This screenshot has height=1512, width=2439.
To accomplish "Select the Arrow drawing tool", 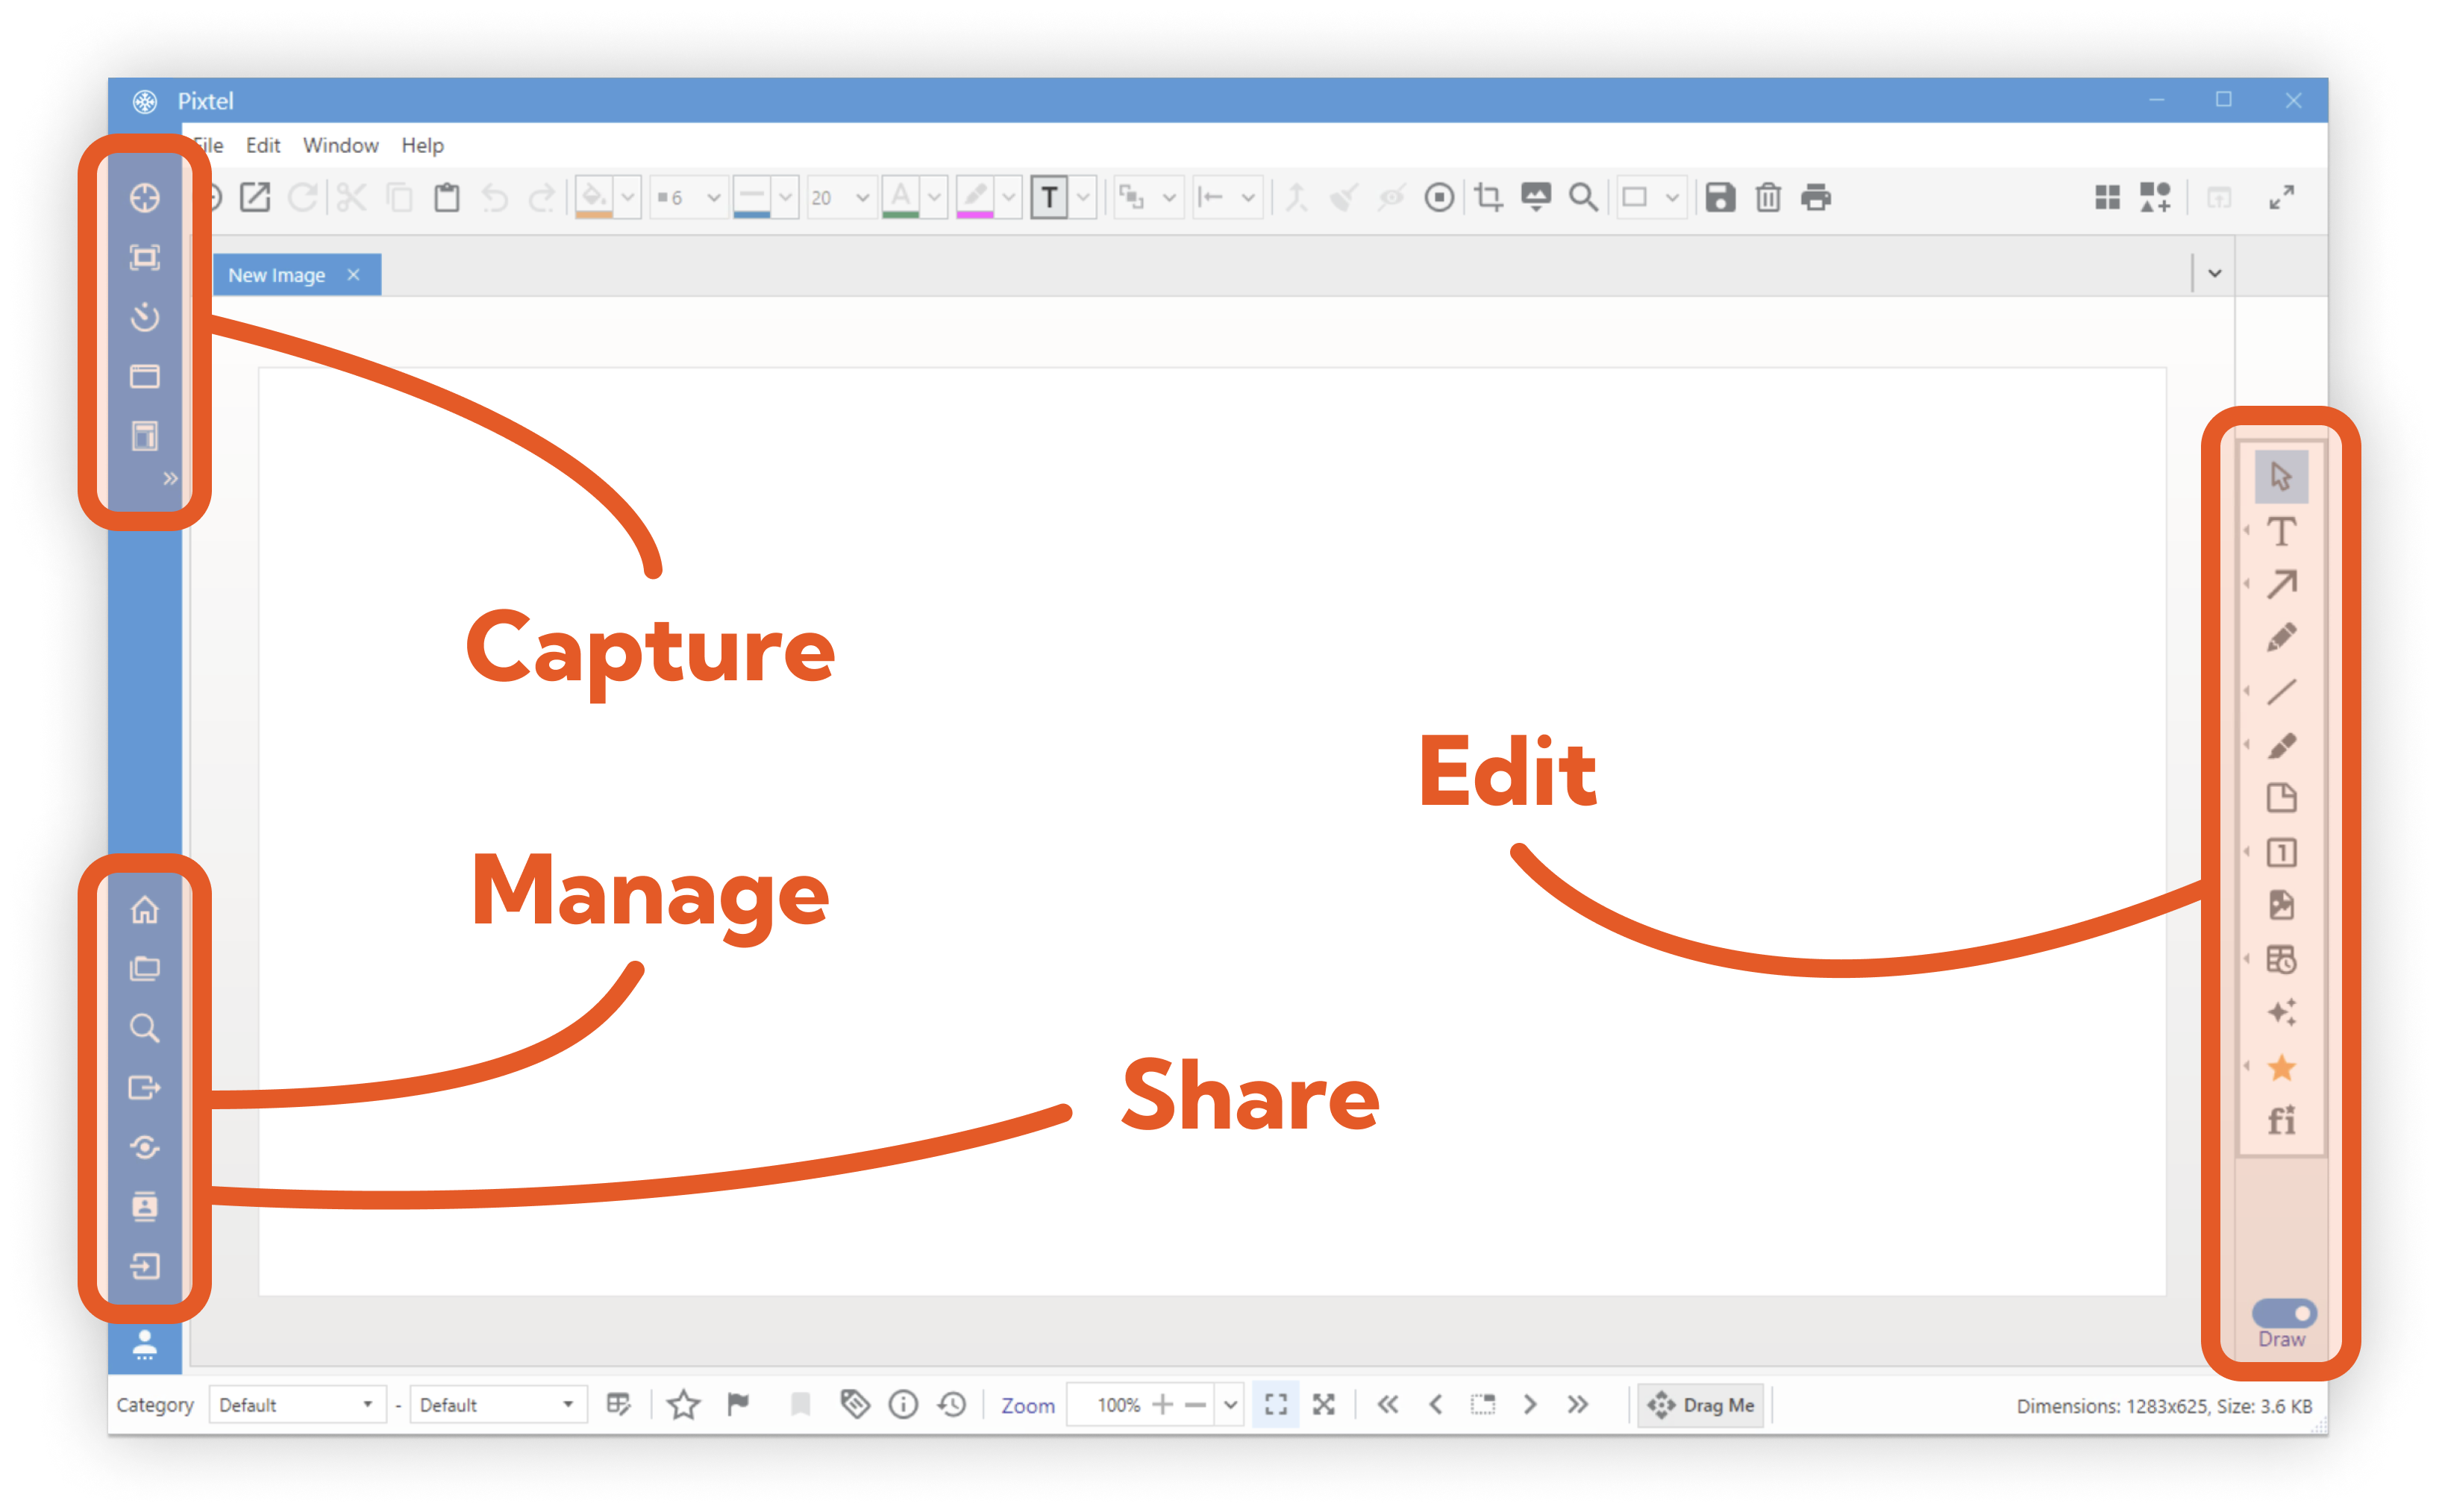I will (2281, 584).
